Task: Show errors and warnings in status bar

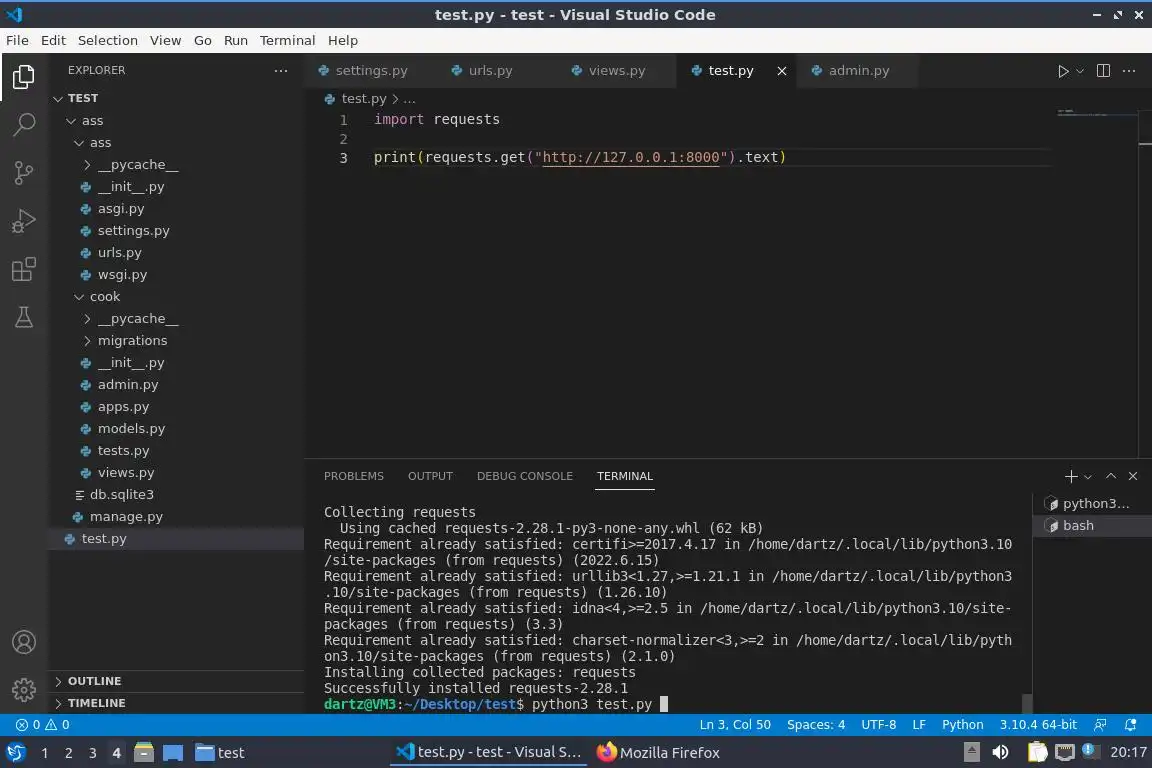Action: click(x=43, y=725)
